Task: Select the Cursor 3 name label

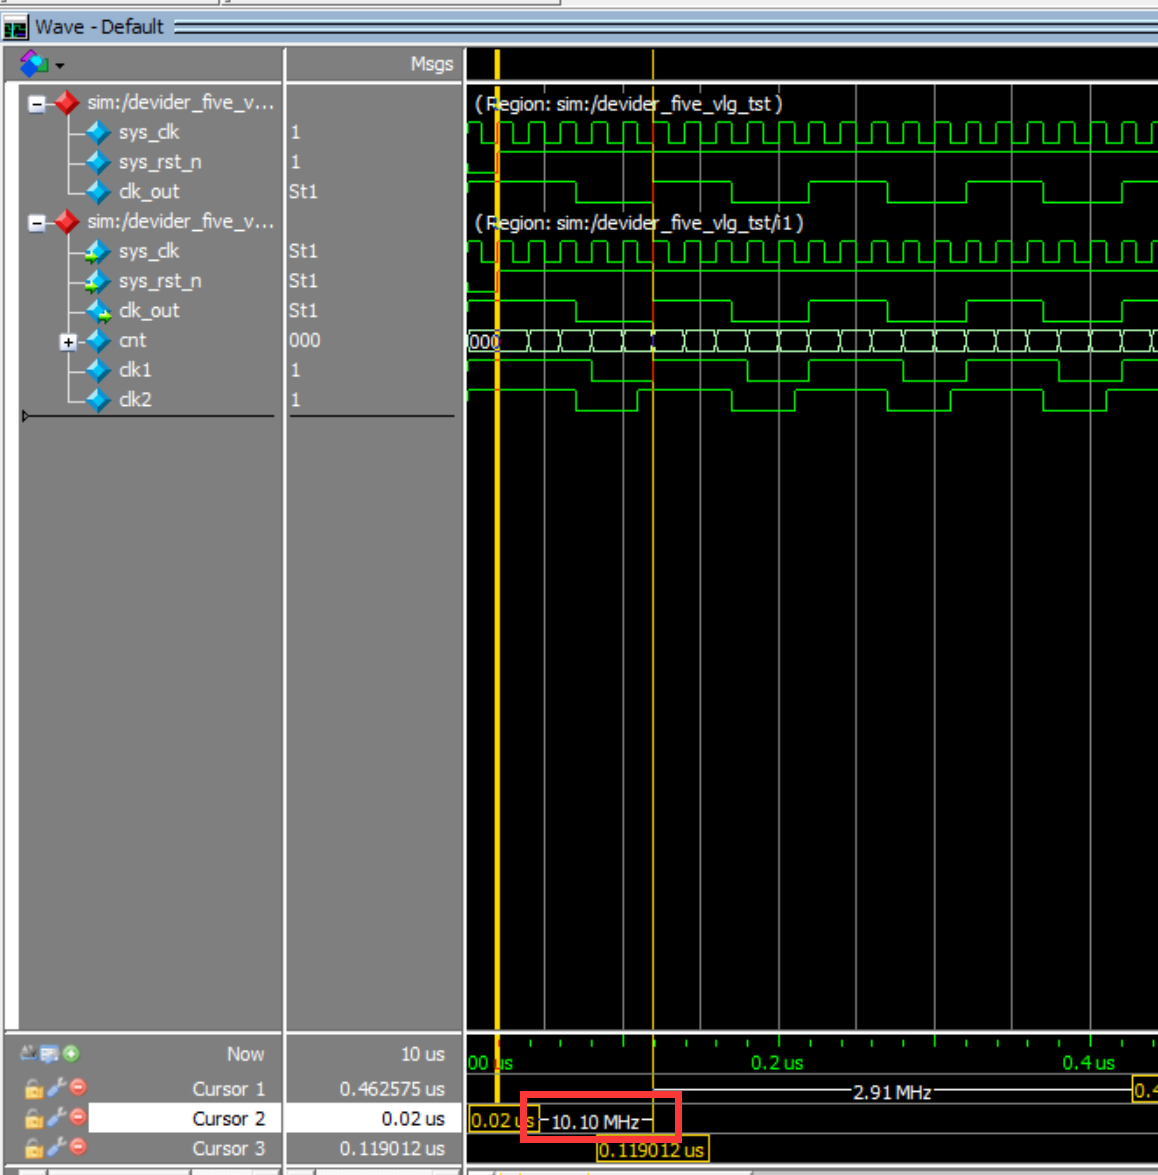Action: (229, 1149)
